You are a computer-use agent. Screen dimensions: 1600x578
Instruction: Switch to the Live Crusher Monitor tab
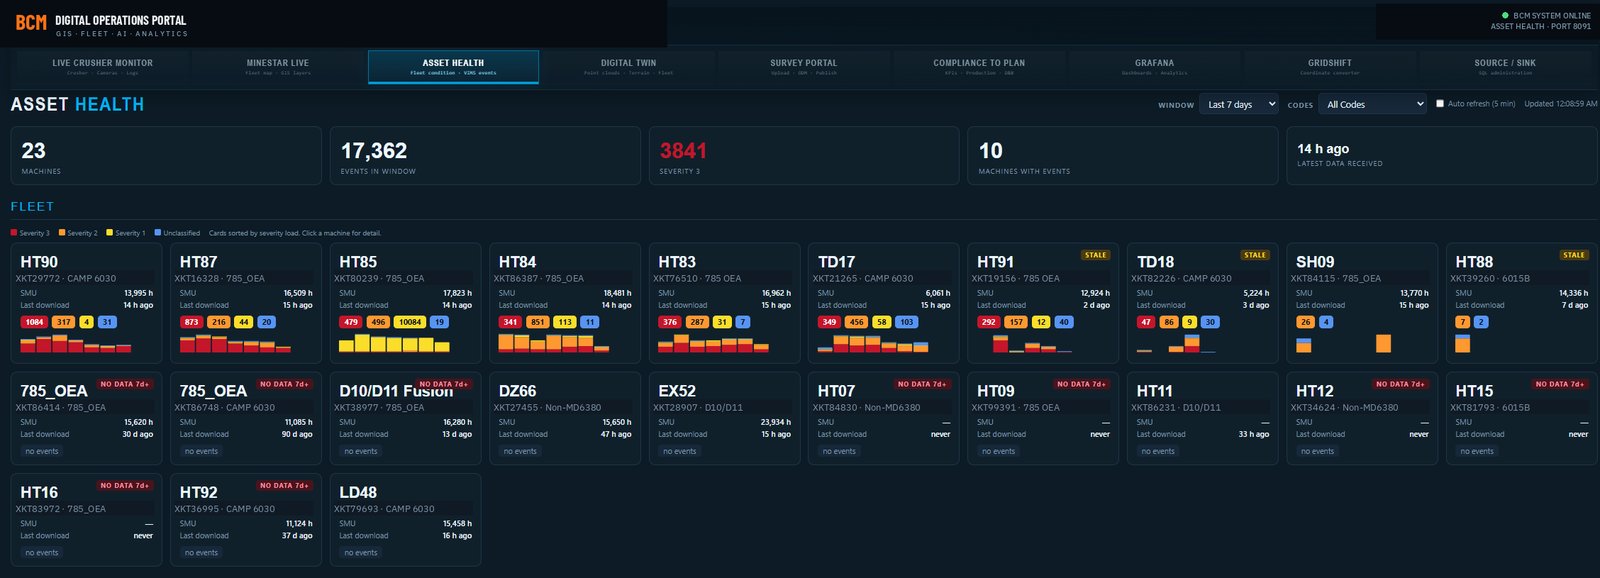point(103,66)
